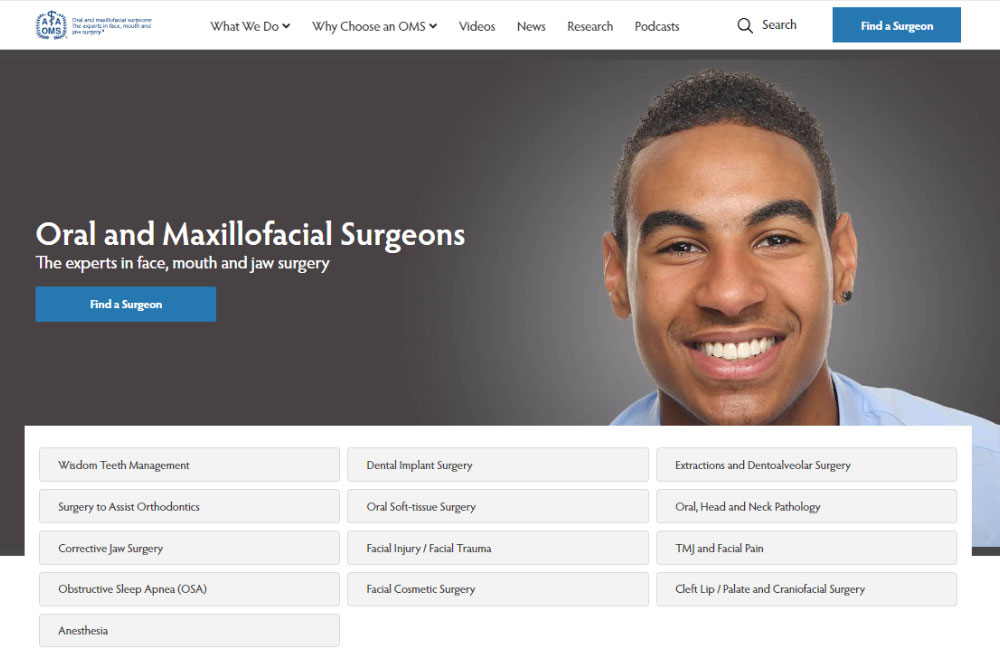Click the magnifying glass search icon
This screenshot has height=667, width=1000.
click(x=745, y=26)
